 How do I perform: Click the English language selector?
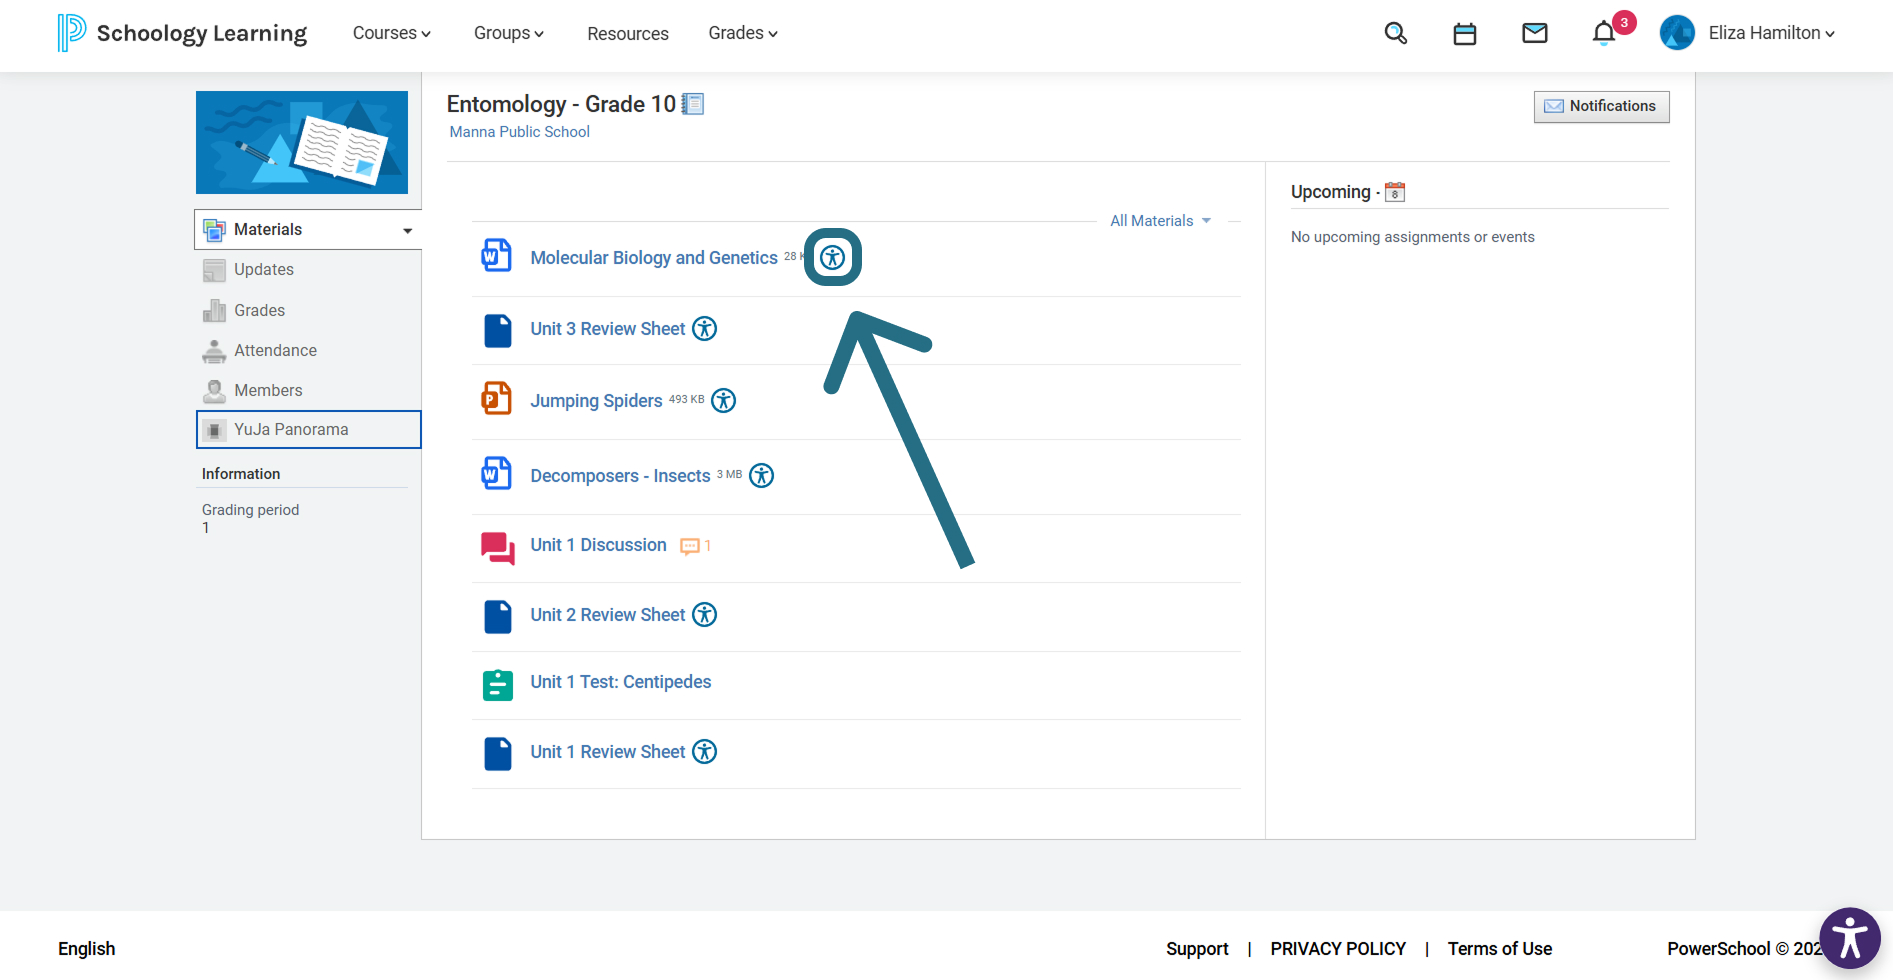(x=87, y=949)
